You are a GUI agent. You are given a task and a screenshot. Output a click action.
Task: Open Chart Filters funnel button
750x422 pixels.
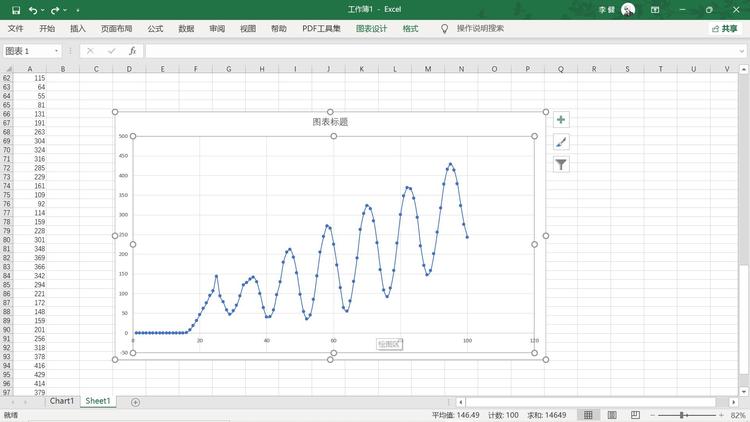[561, 165]
